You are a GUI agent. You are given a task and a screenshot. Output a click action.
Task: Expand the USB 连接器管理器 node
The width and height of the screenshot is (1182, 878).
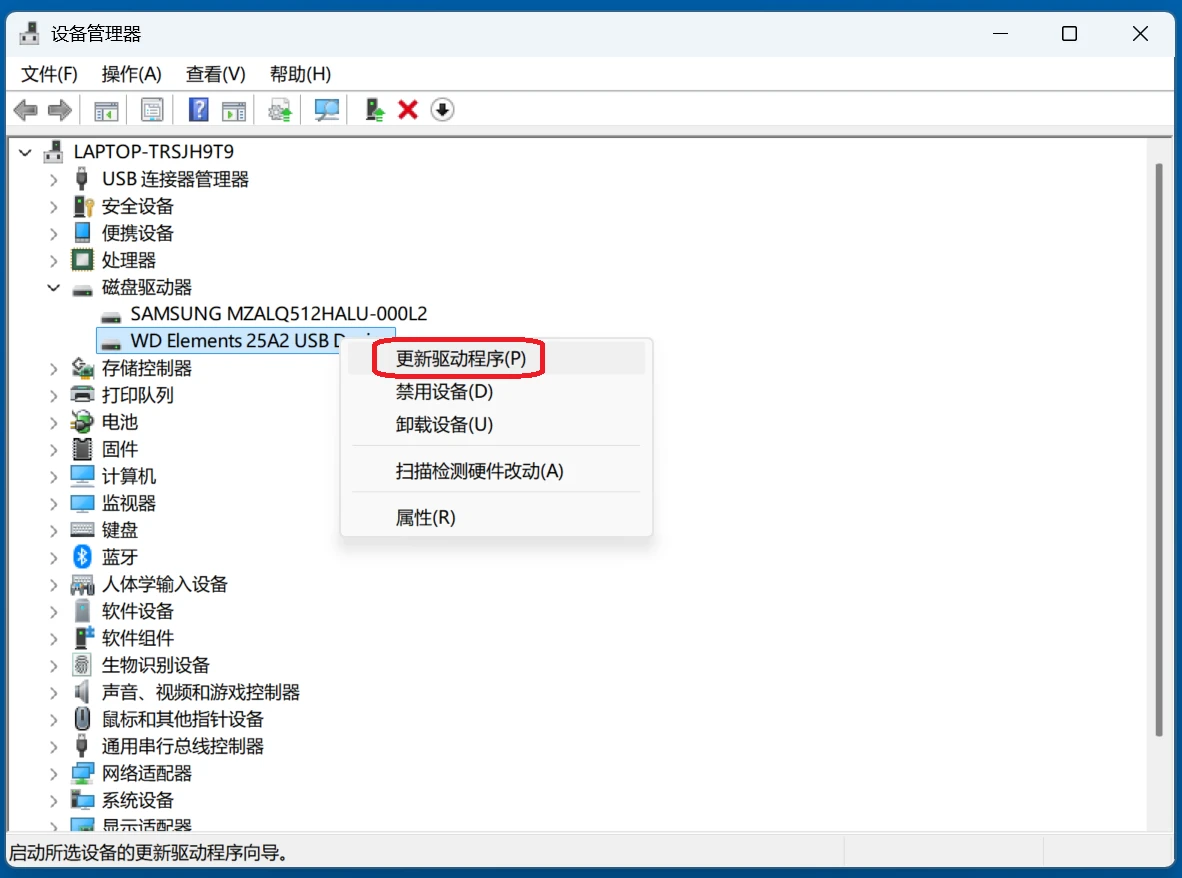54,180
